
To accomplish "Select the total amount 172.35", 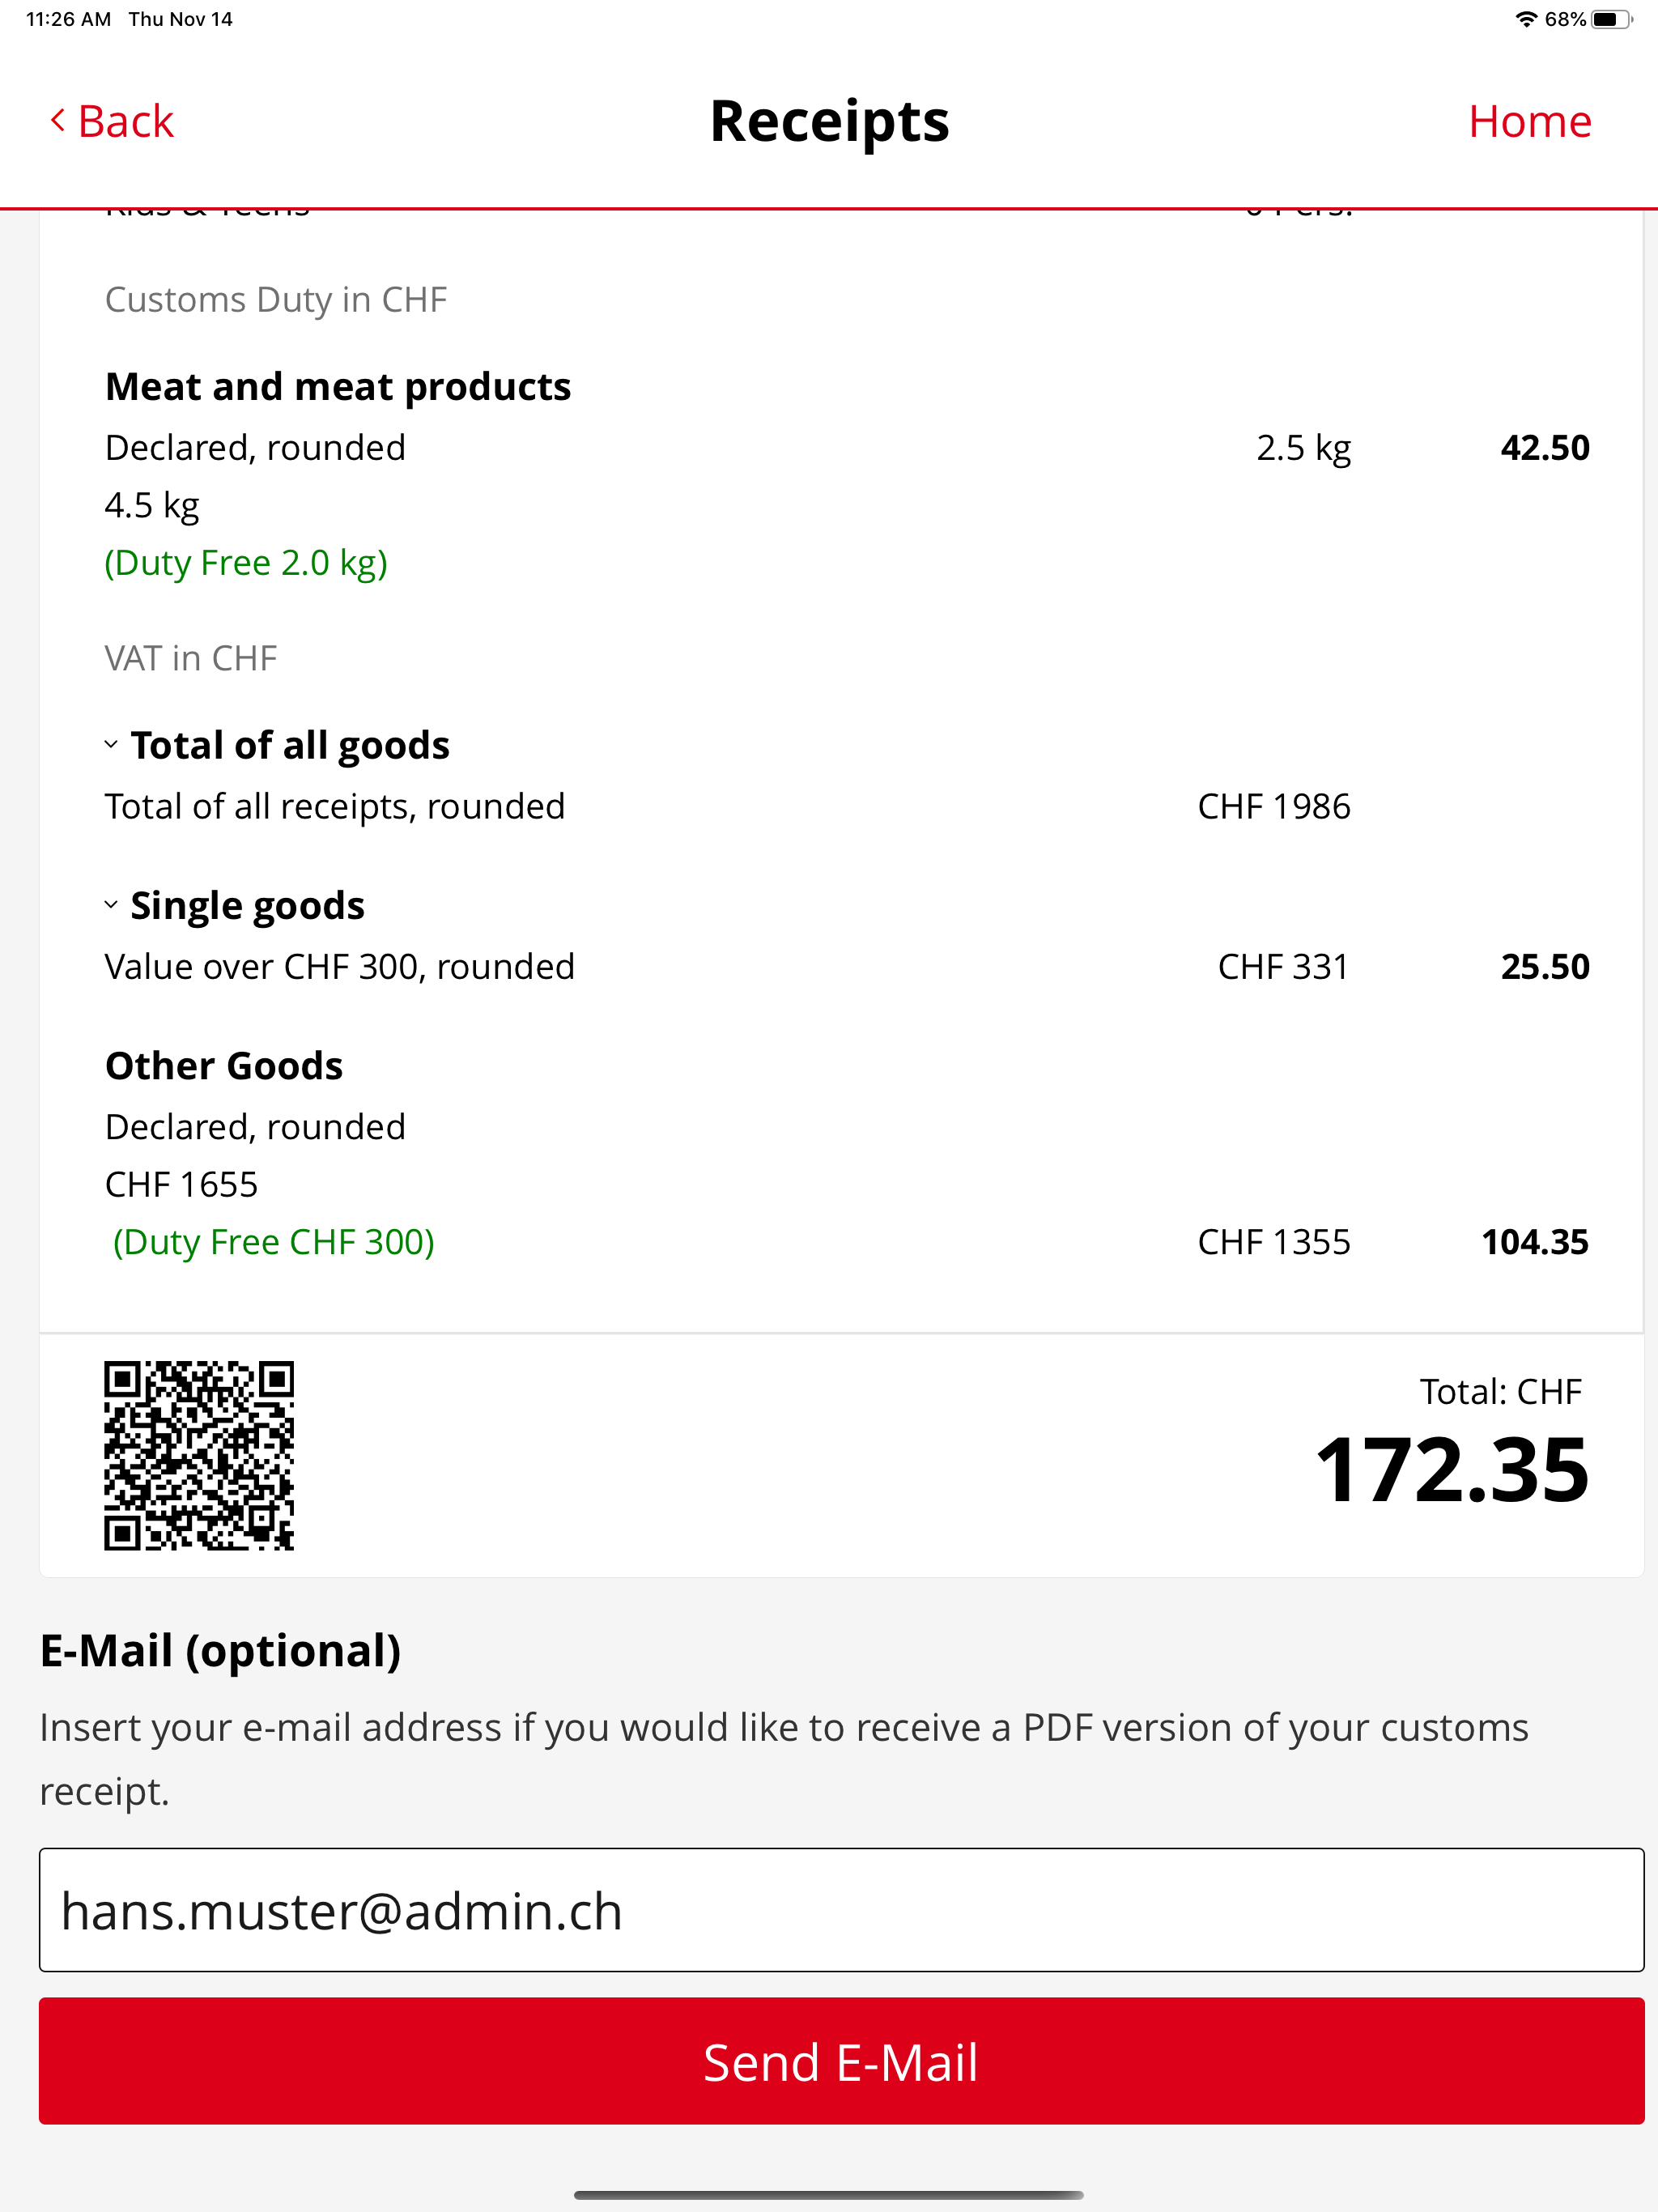I will 1451,1469.
